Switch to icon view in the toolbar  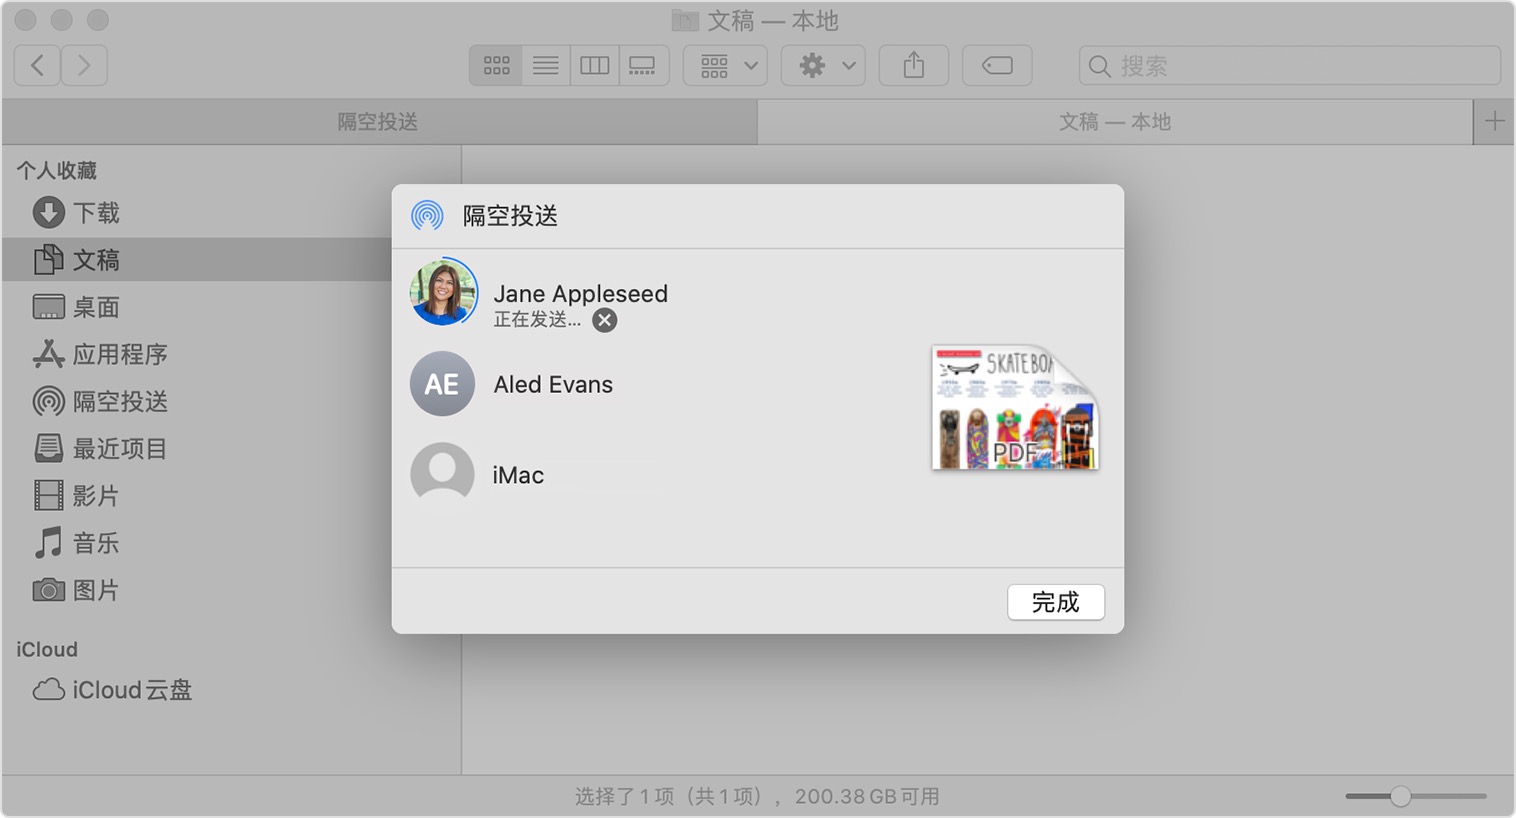point(495,64)
